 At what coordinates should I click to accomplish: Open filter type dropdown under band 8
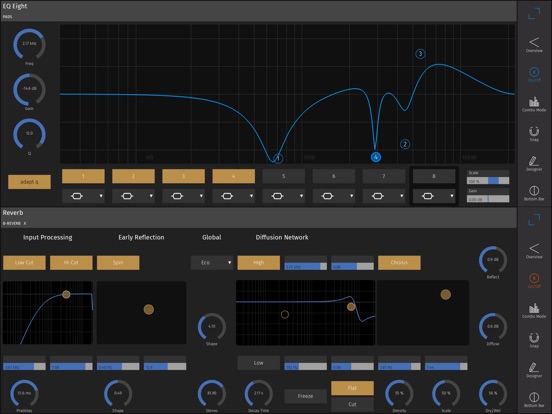[x=434, y=196]
